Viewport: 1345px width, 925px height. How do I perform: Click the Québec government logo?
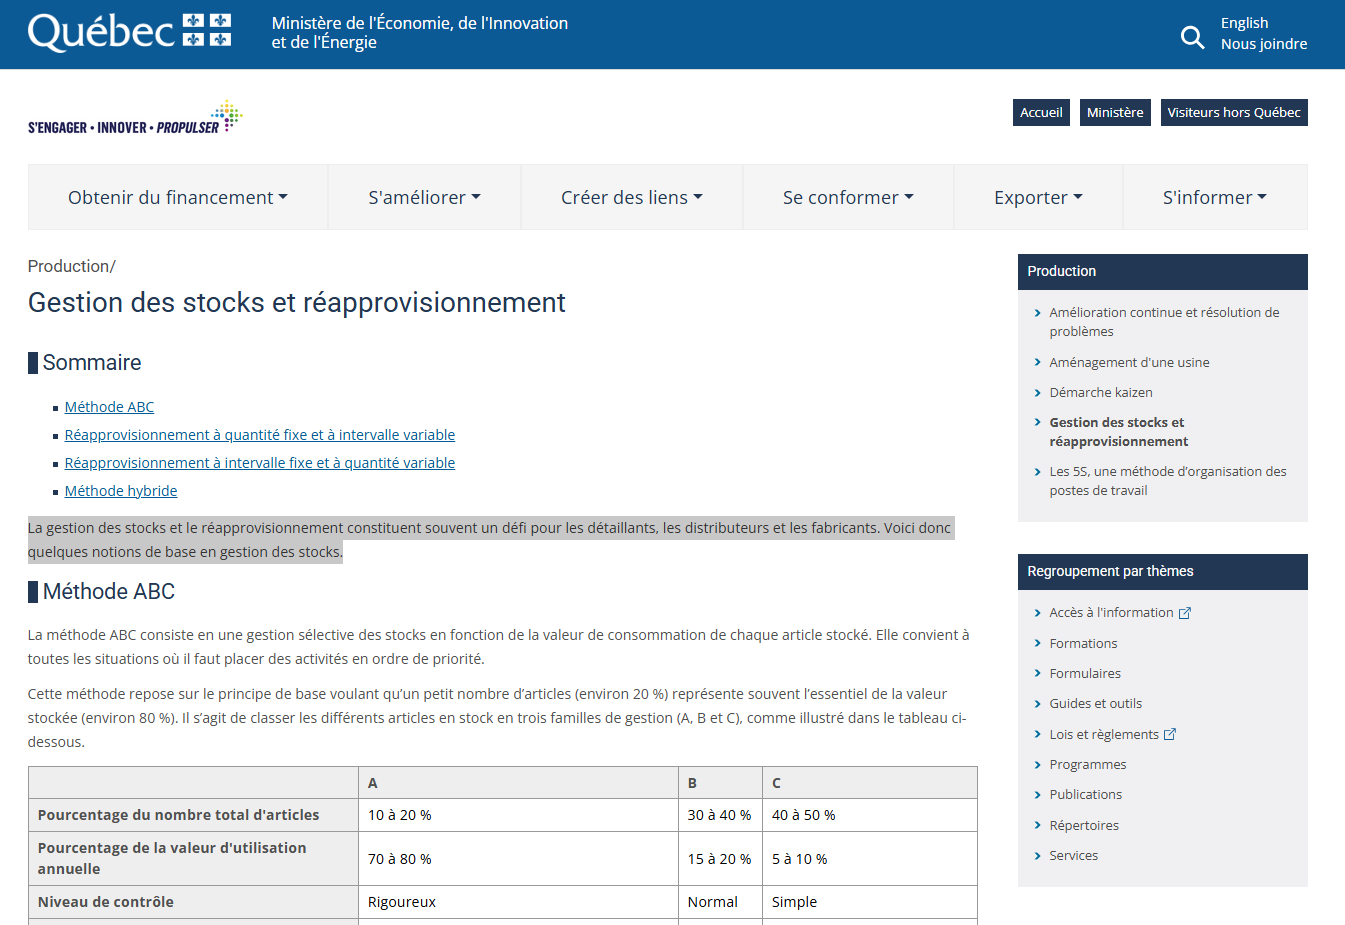pyautogui.click(x=130, y=32)
